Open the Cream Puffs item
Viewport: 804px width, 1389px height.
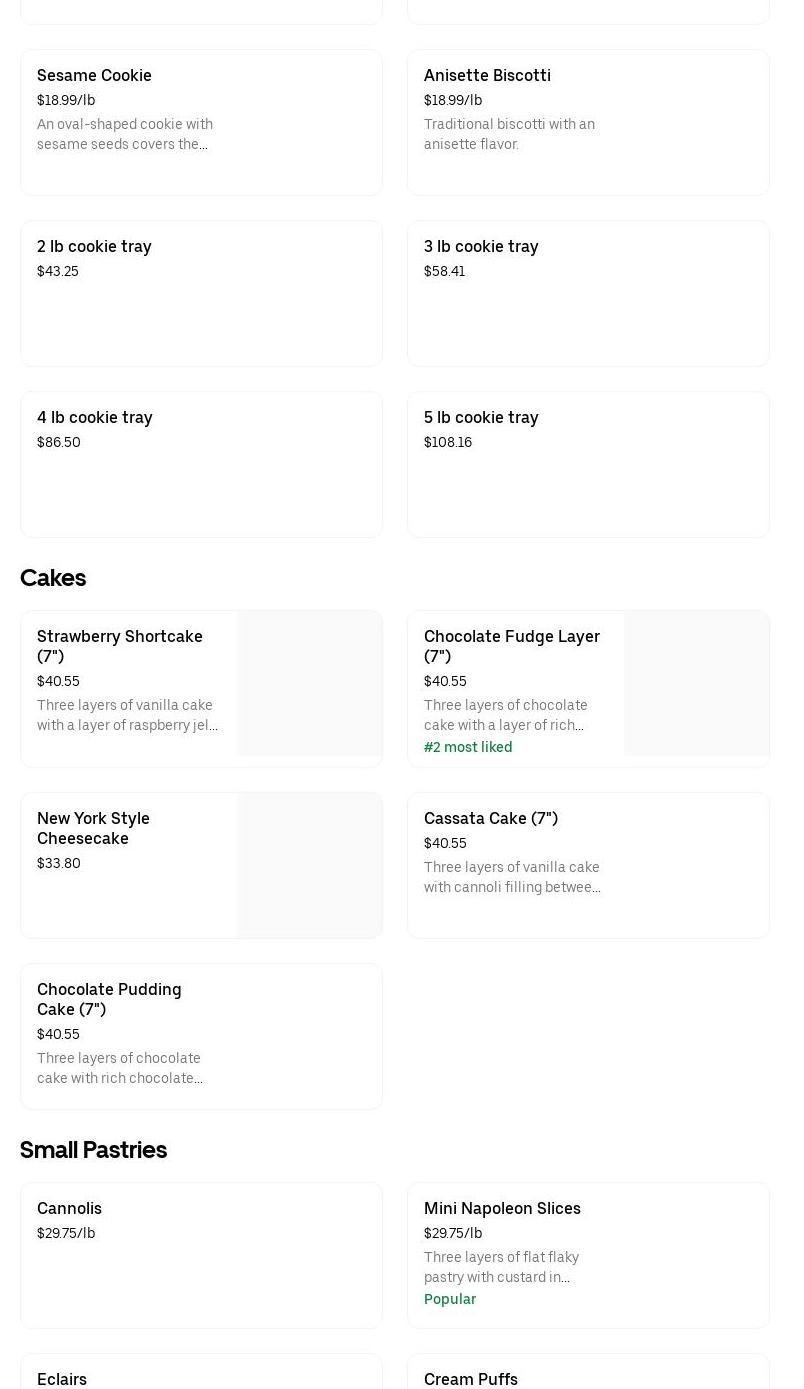(x=471, y=1379)
